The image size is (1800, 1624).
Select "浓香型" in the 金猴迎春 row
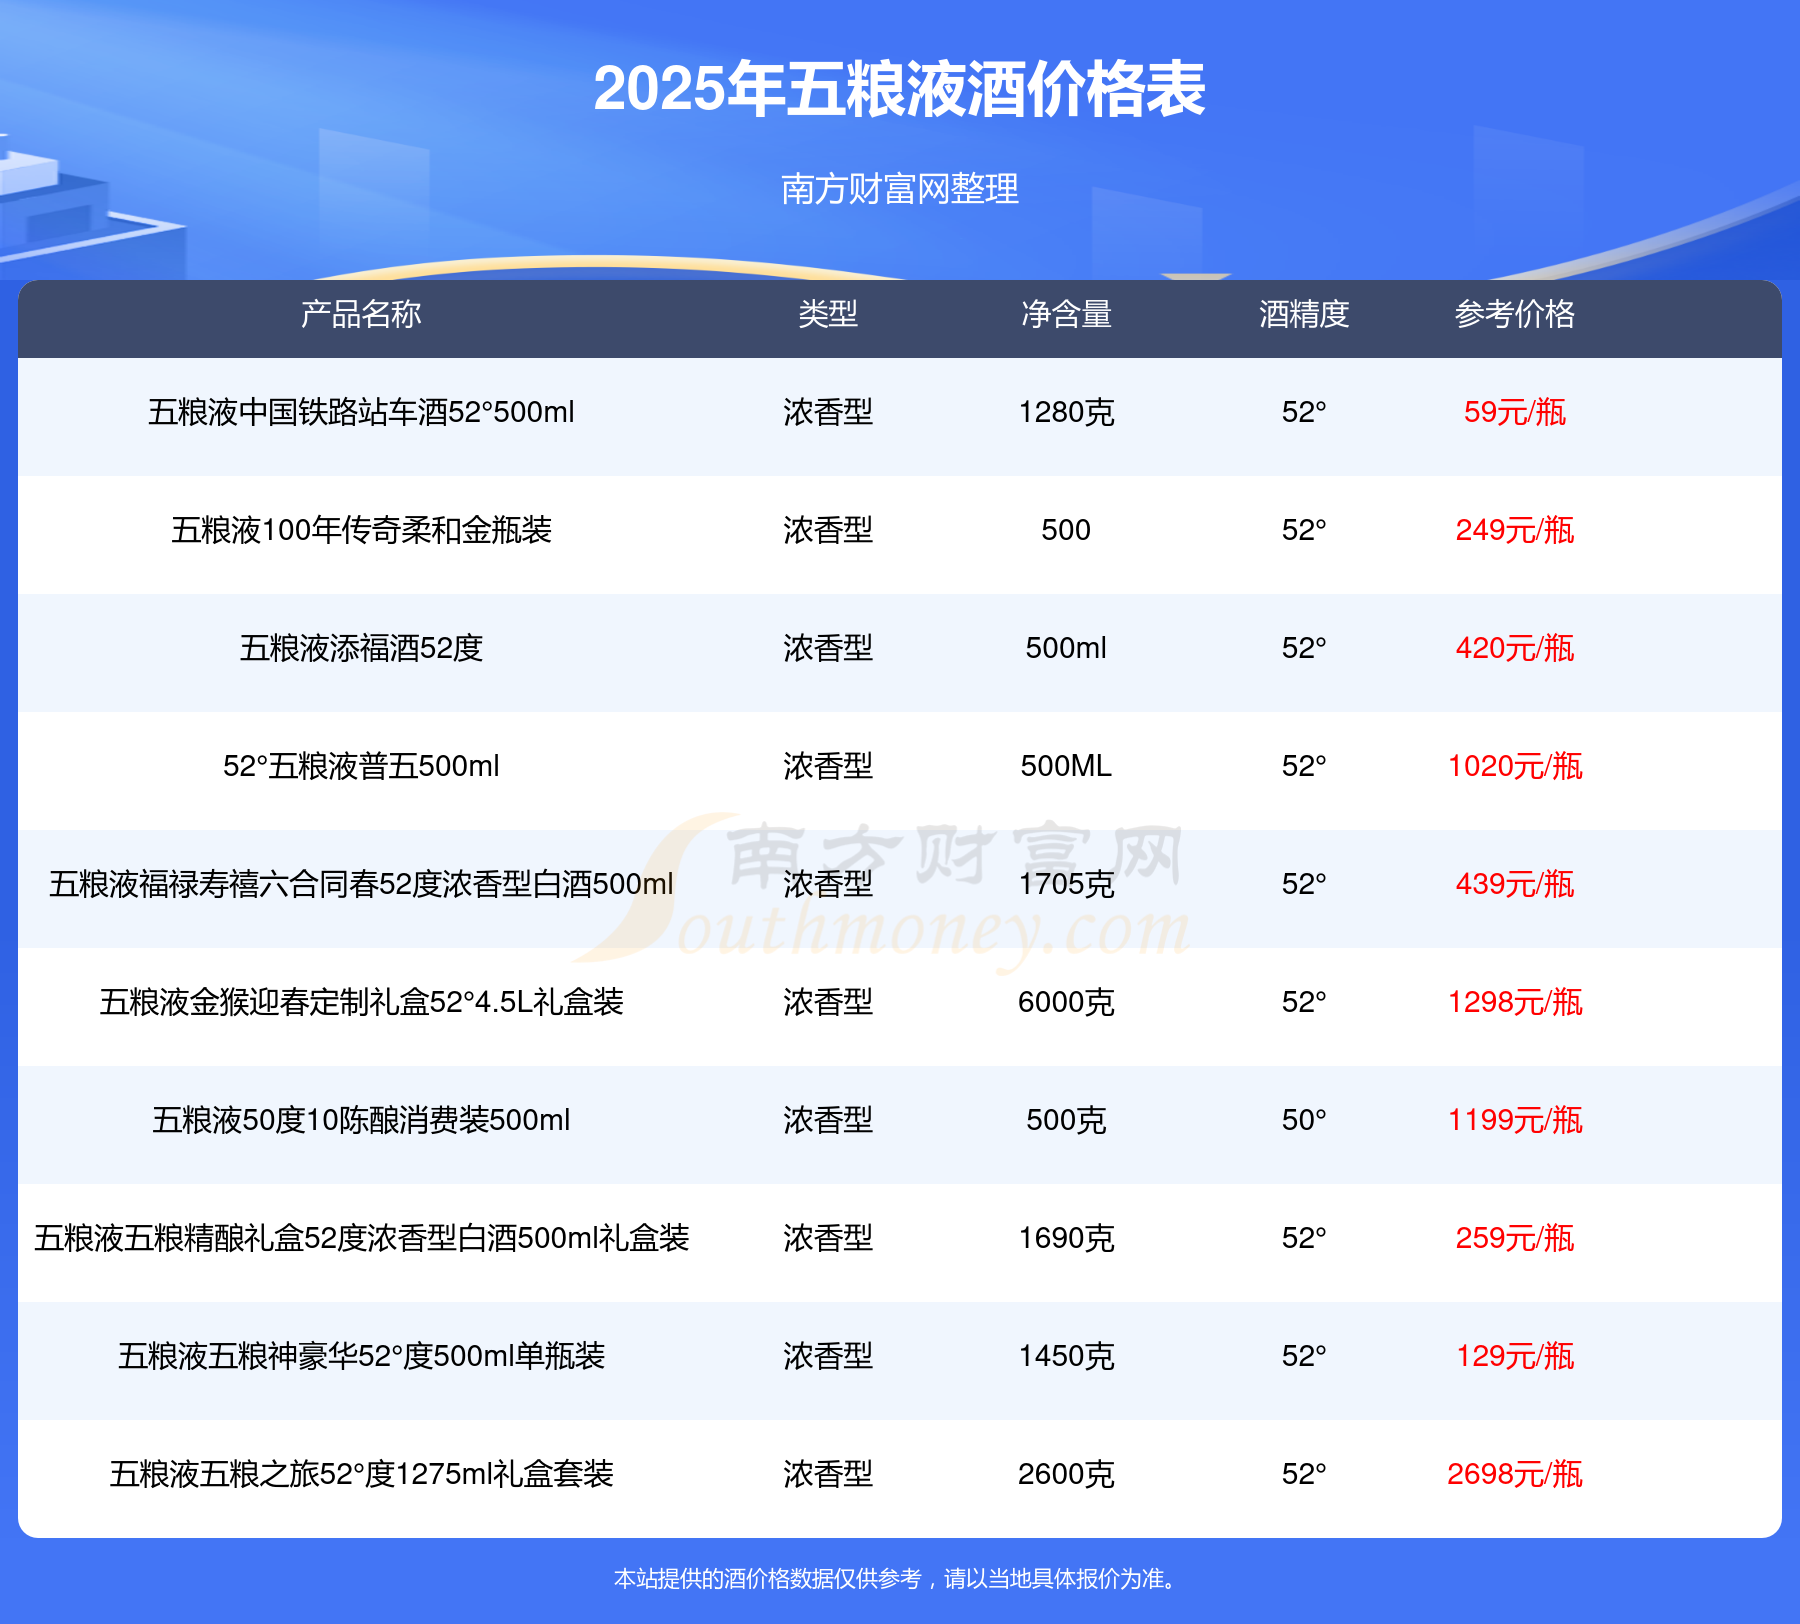click(x=828, y=1002)
